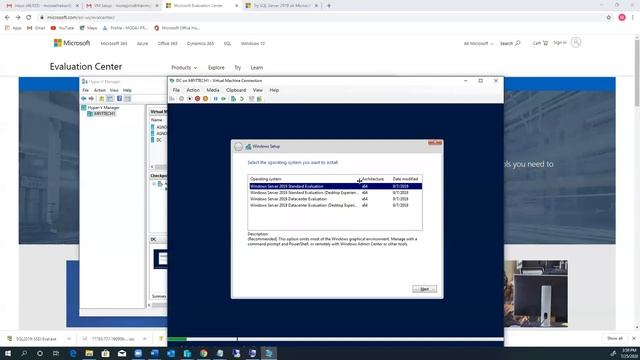Viewport: 640px width, 360px height.
Task: Open File menu in Virtual Machine Connection
Action: click(176, 90)
